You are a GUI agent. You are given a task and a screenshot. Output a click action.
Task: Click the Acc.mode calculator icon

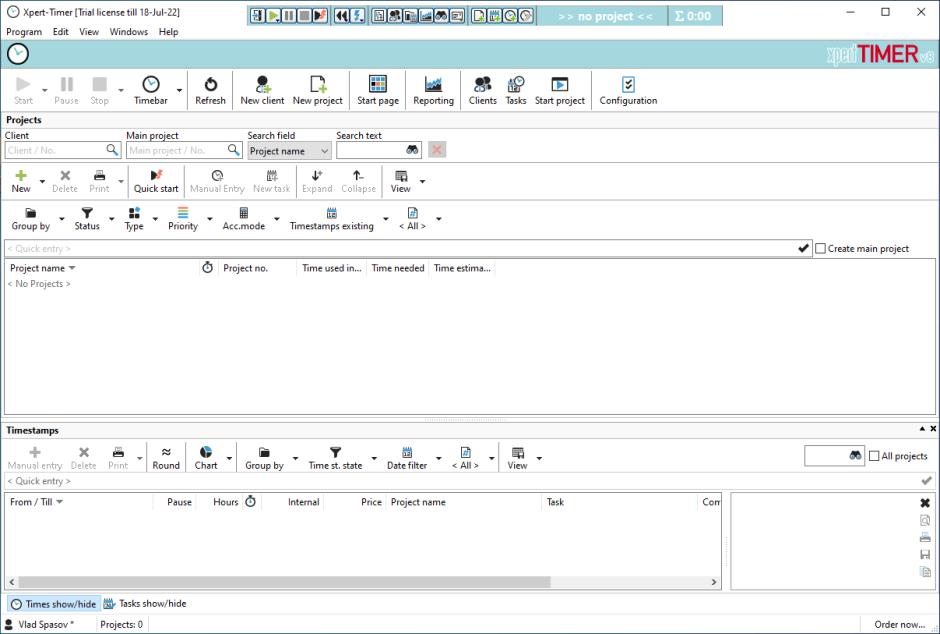[243, 213]
